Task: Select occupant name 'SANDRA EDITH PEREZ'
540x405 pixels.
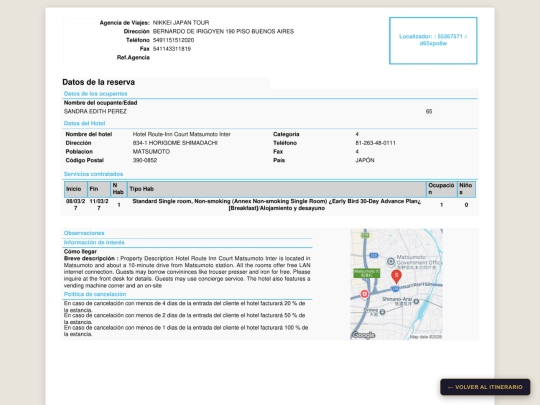Action: coord(95,112)
